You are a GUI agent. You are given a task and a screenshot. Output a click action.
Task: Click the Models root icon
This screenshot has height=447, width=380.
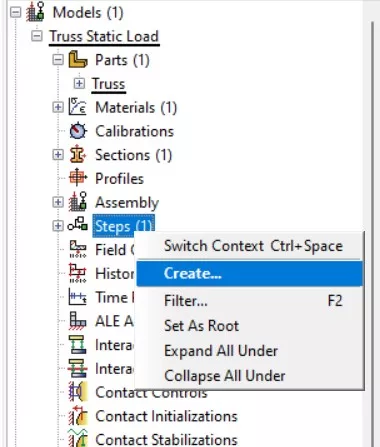tap(35, 12)
